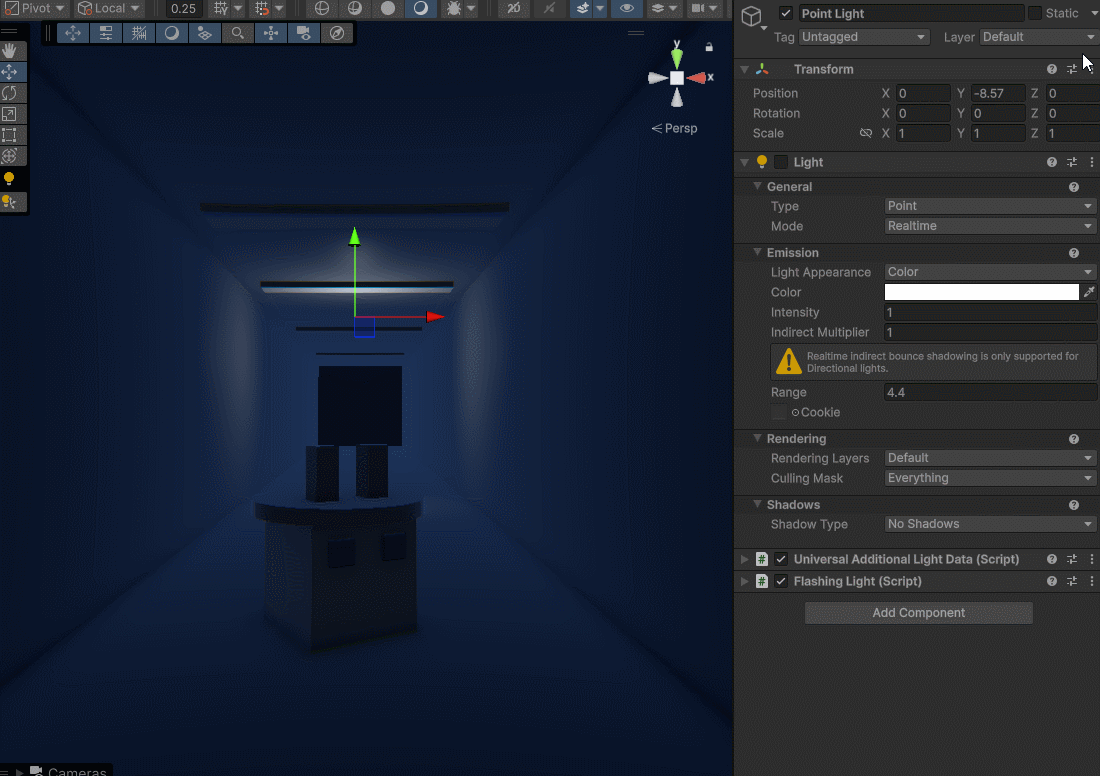Click the Scale proportions link icon

[866, 133]
